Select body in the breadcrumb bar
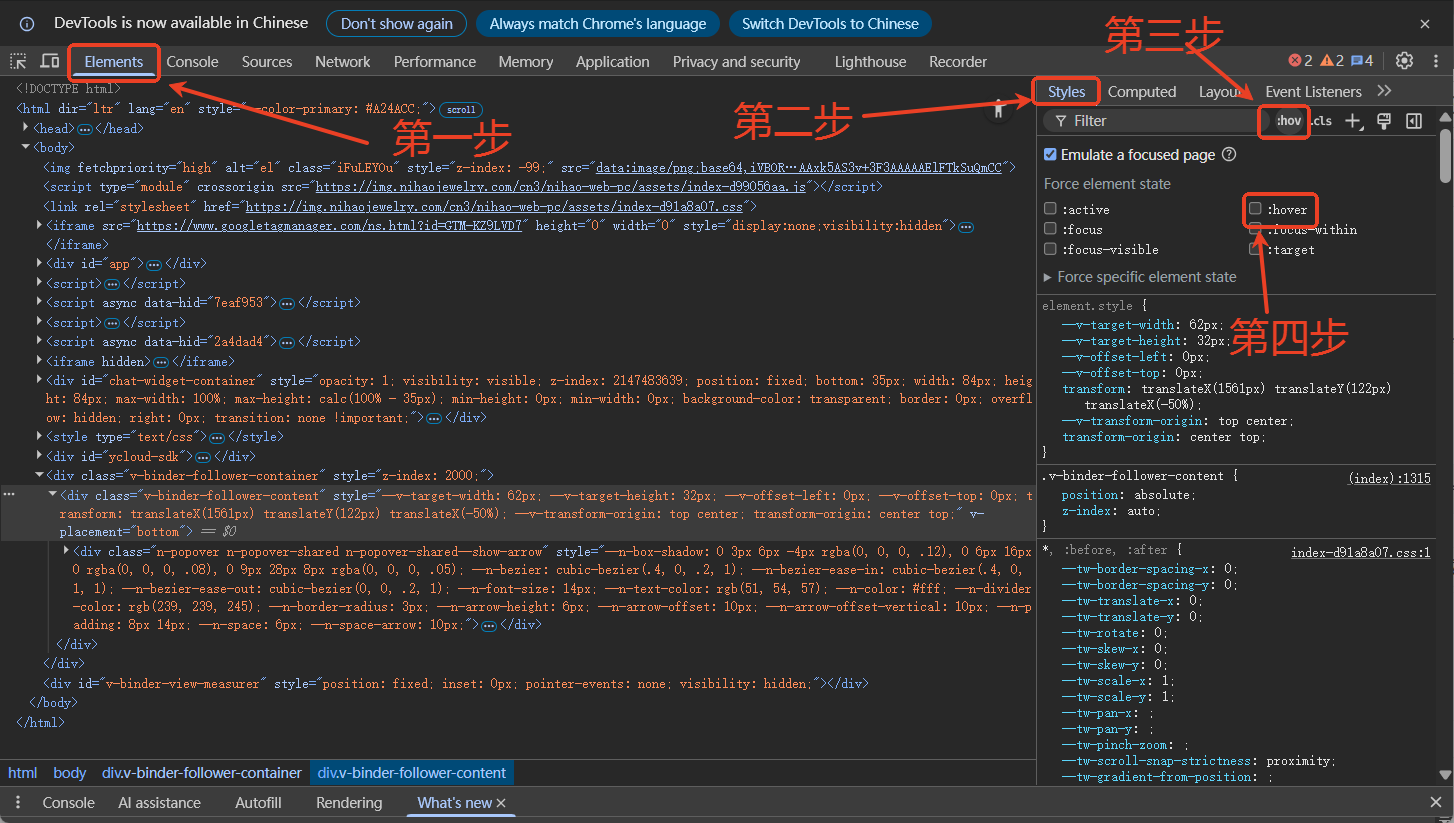Image resolution: width=1454 pixels, height=823 pixels. point(70,773)
